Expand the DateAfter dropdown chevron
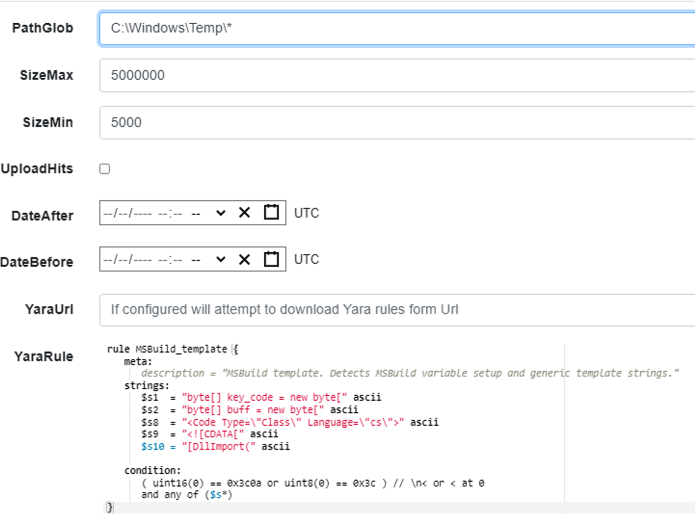695x524 pixels. [220, 213]
